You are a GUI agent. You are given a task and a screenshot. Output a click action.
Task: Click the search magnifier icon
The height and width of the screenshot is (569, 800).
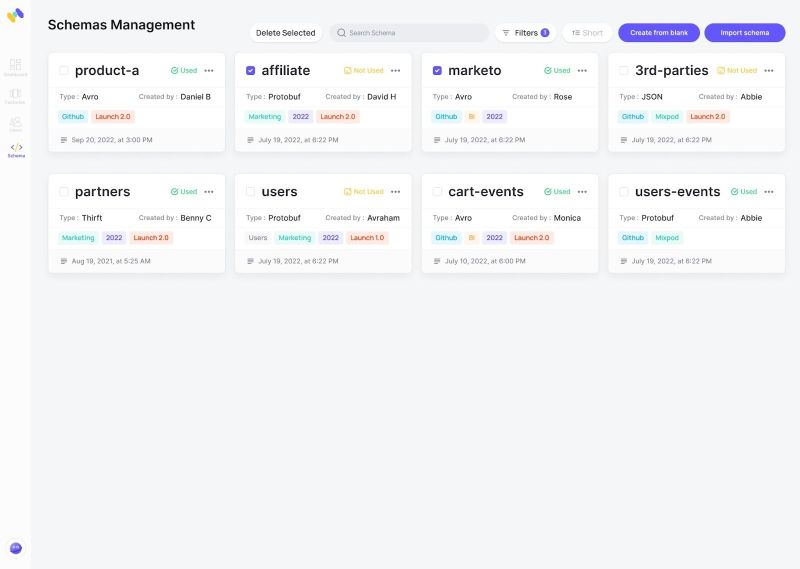[341, 33]
